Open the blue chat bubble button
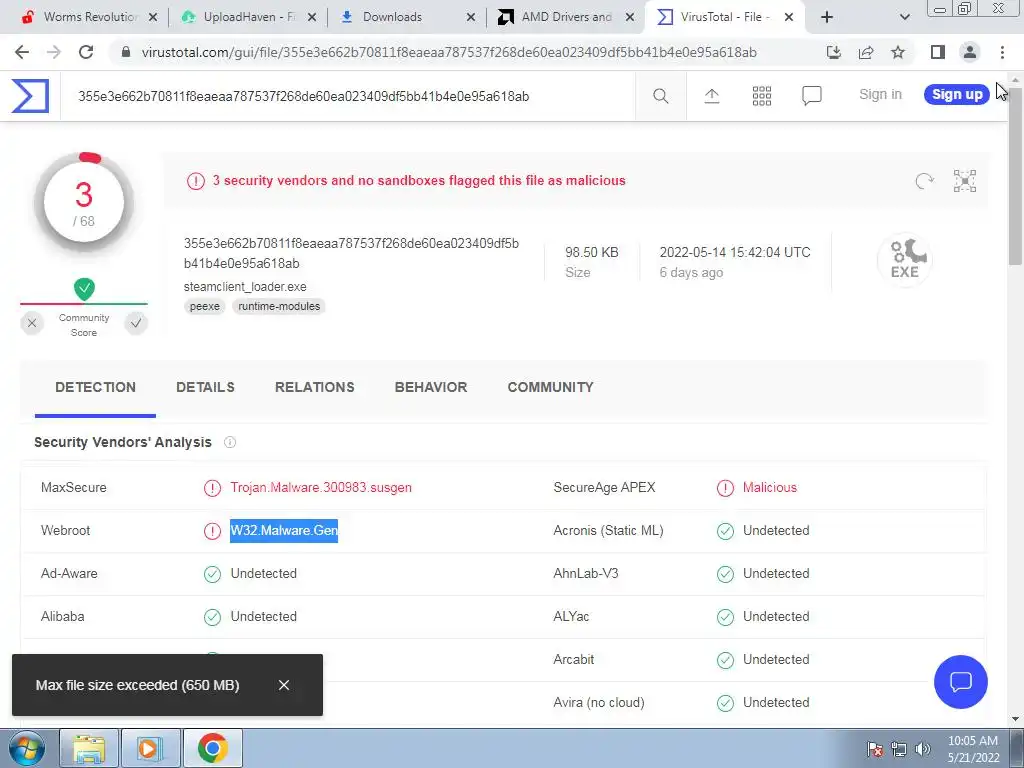1024x768 pixels. (x=961, y=682)
